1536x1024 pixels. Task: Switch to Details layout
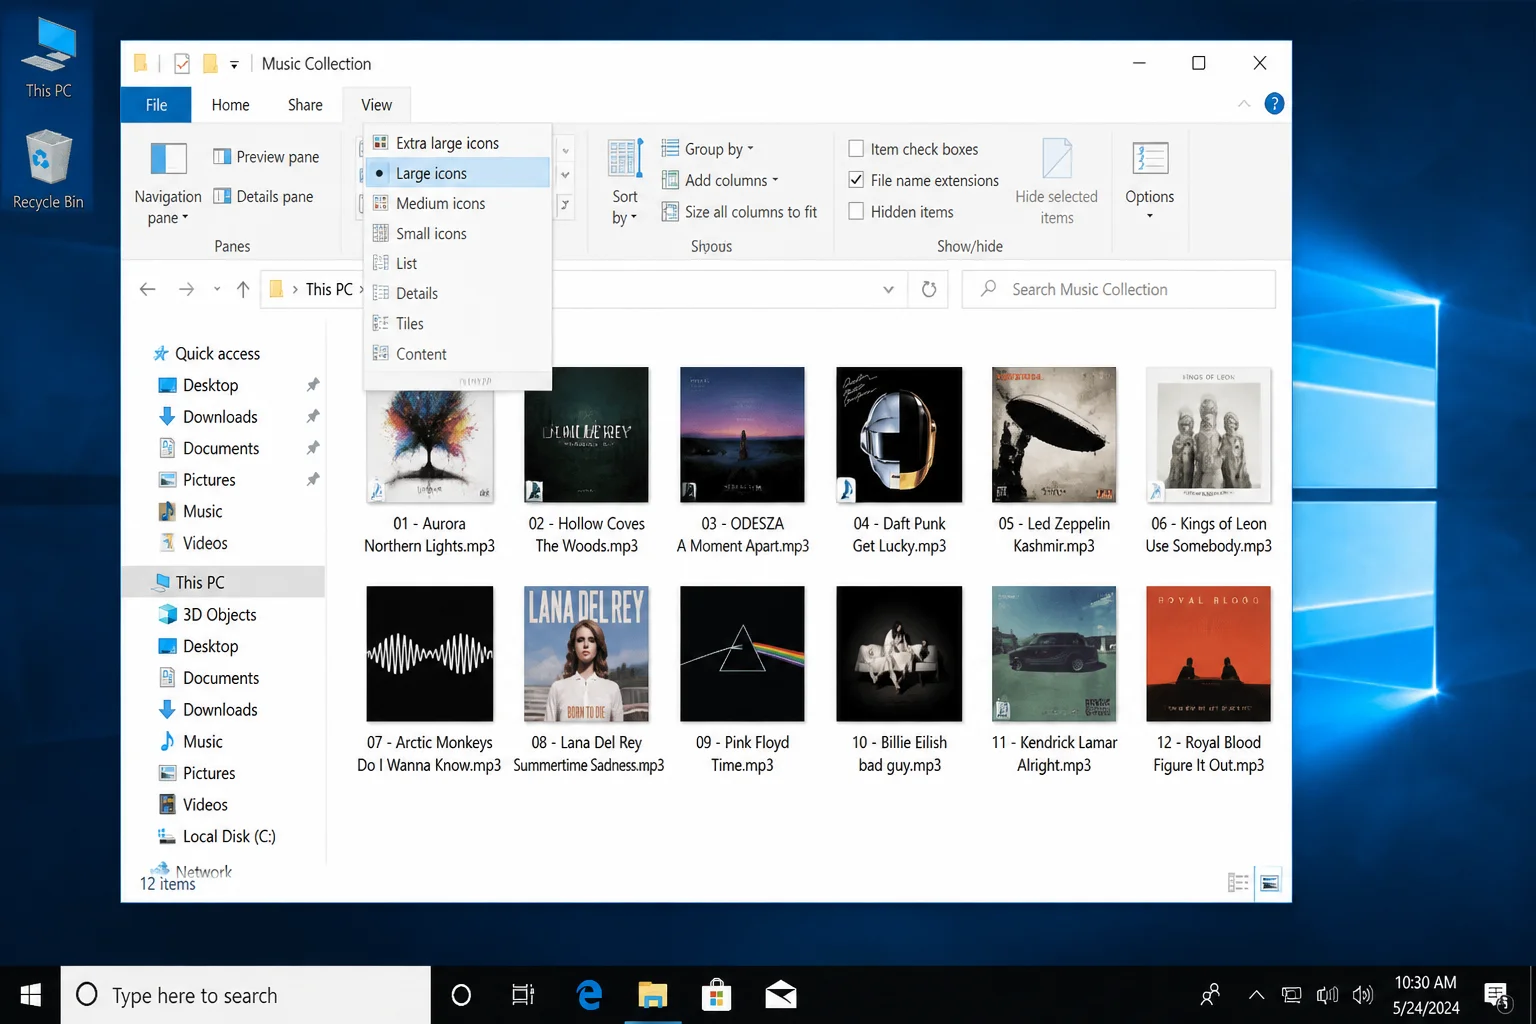tap(458, 293)
